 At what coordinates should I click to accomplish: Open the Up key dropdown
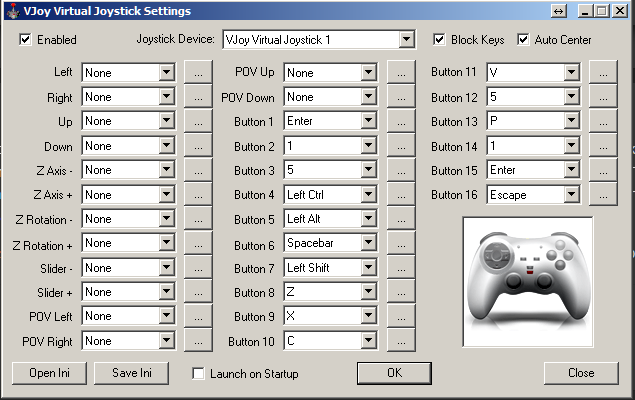166,121
